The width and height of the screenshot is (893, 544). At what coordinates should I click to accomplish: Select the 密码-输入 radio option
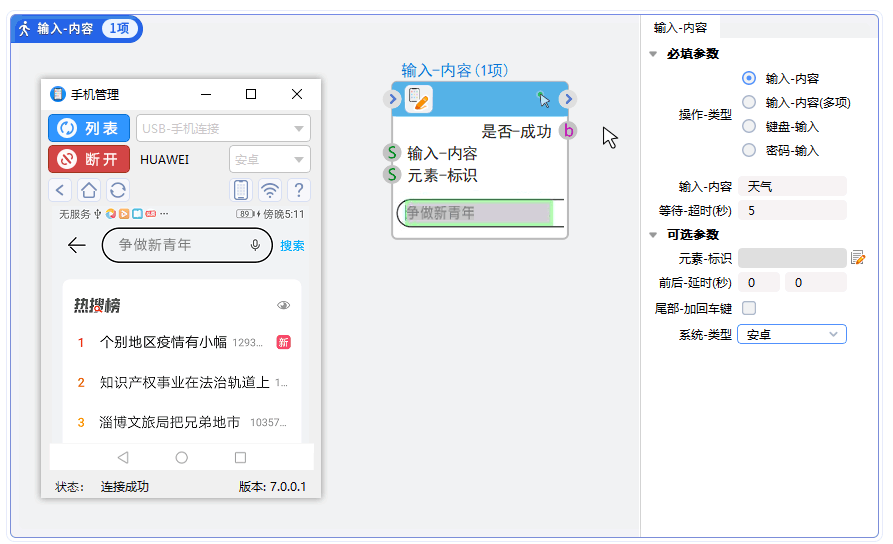click(x=749, y=150)
